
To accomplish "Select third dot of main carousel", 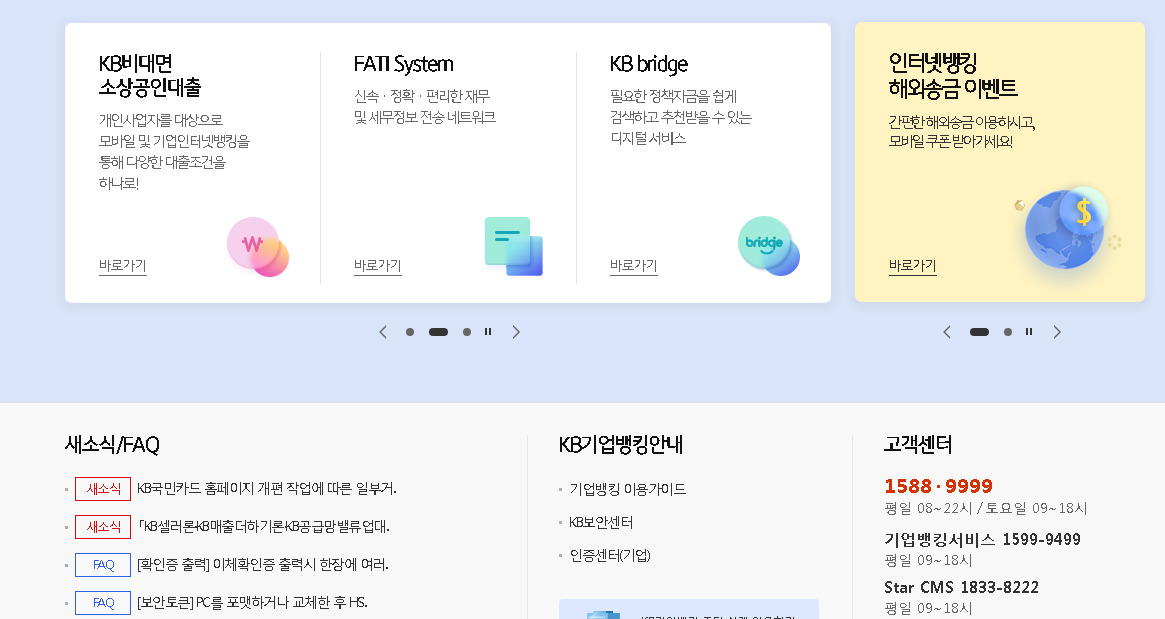I will 467,332.
